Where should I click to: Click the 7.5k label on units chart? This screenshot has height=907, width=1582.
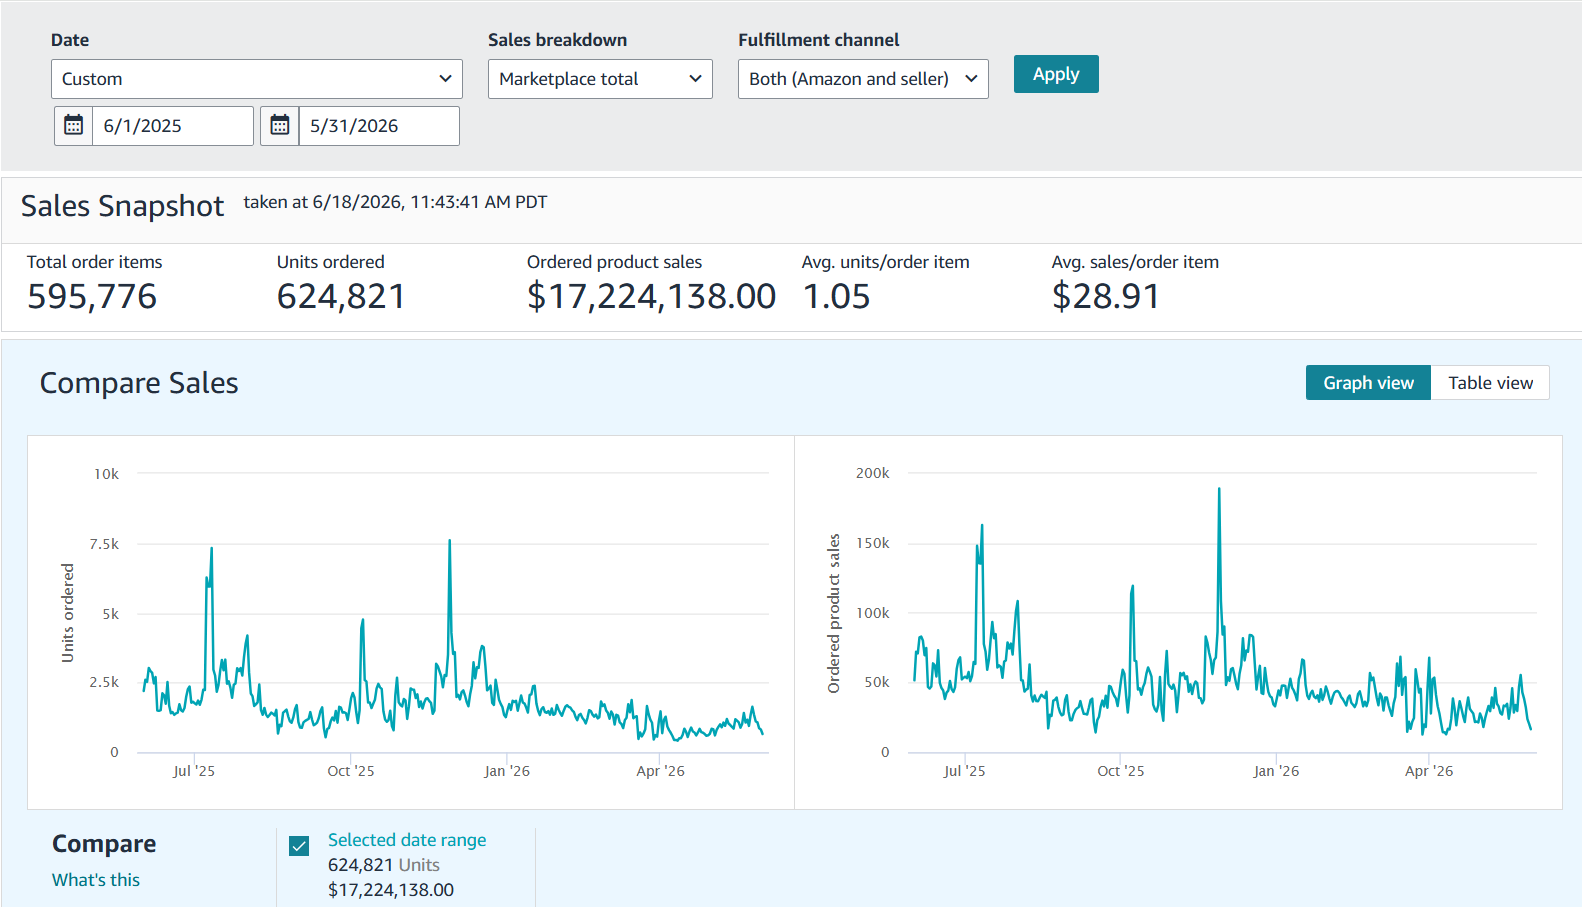104,544
